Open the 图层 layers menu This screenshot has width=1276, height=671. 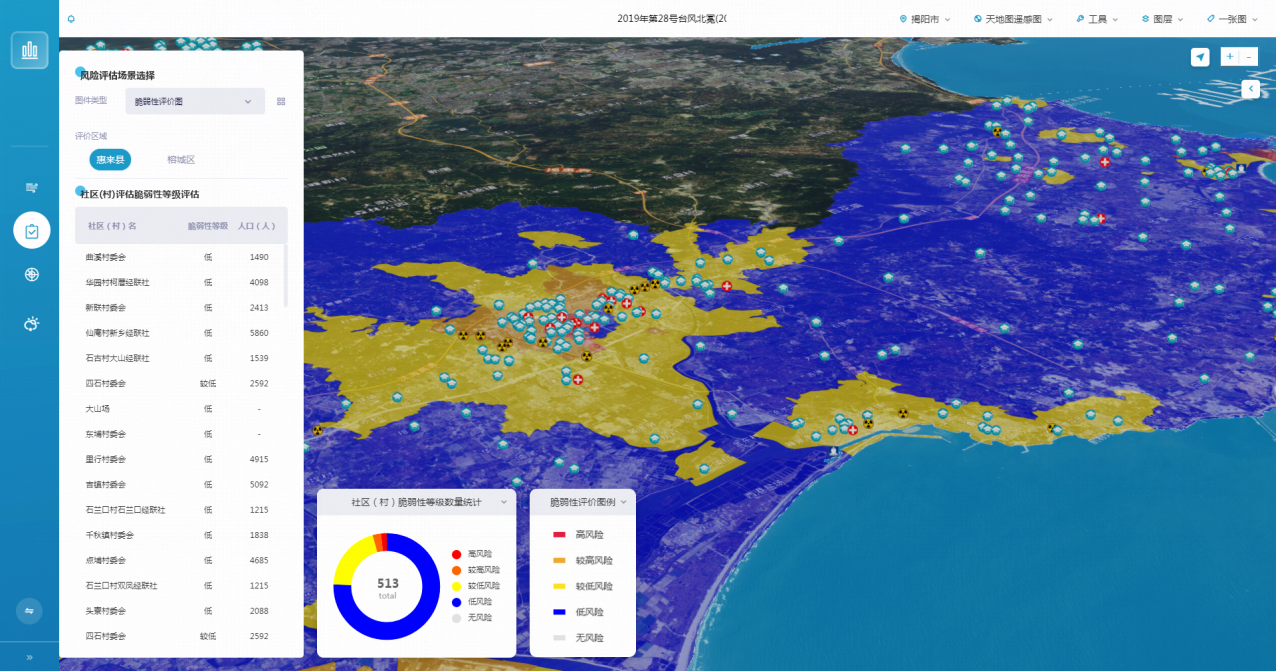(1162, 19)
